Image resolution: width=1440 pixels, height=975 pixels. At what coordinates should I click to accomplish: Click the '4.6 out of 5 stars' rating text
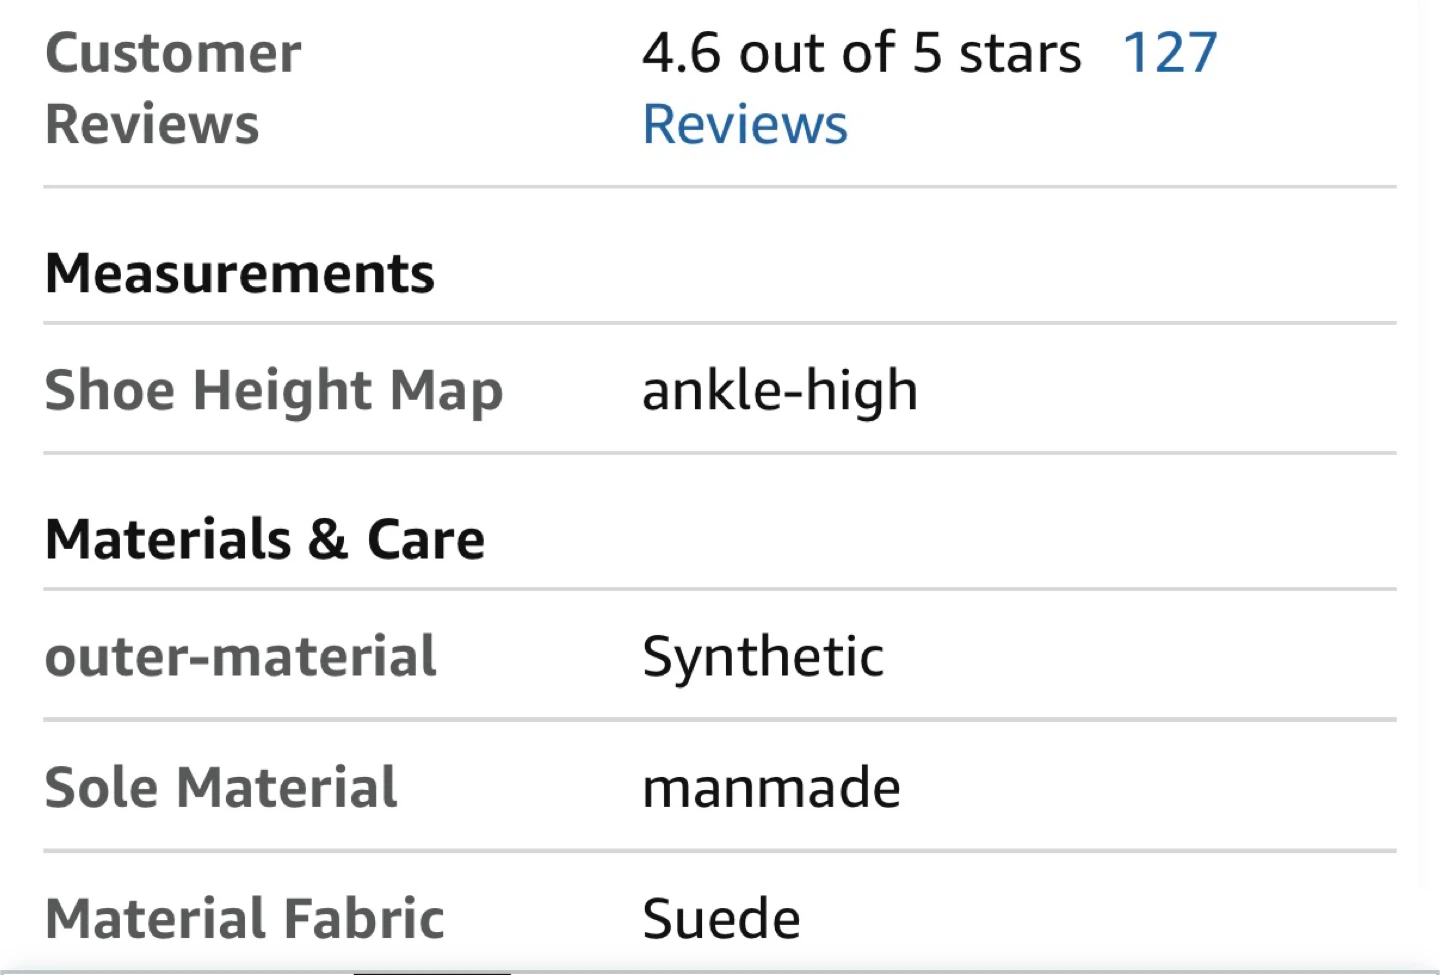point(861,53)
